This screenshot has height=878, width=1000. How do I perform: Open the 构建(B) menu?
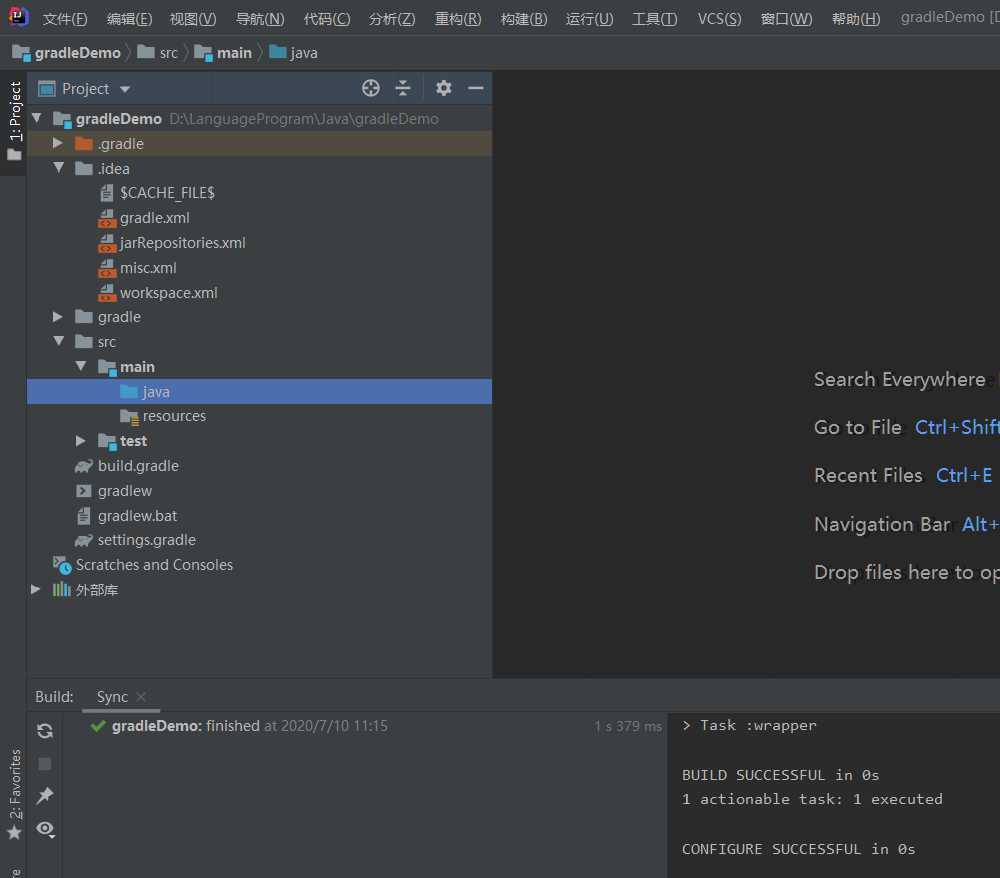pos(524,18)
